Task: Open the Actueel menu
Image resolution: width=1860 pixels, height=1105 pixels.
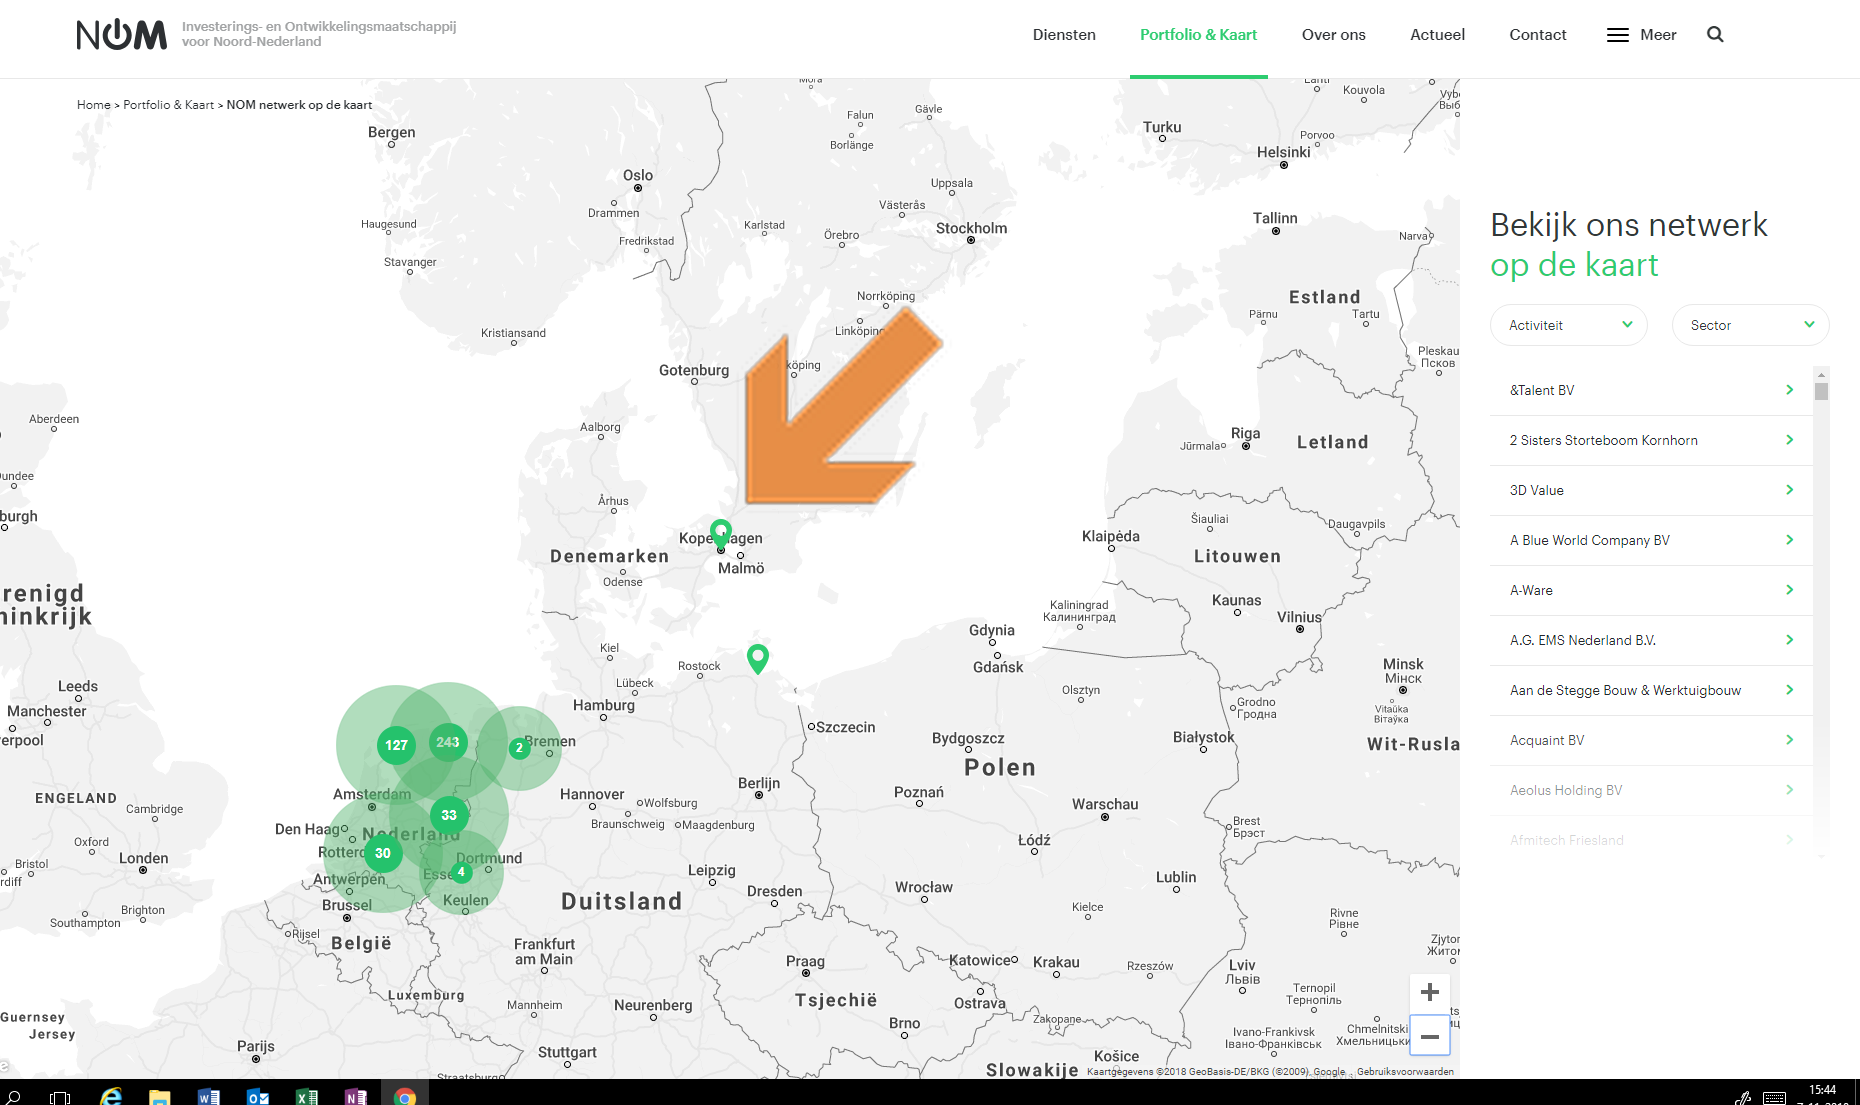Action: (1437, 35)
